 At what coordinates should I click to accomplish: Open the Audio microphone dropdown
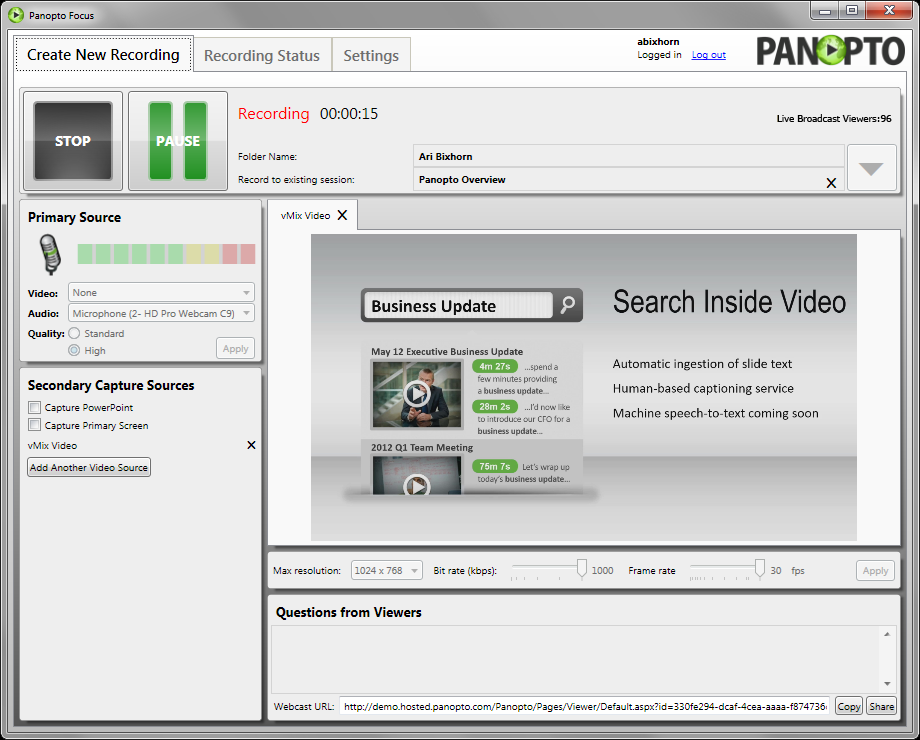(161, 313)
